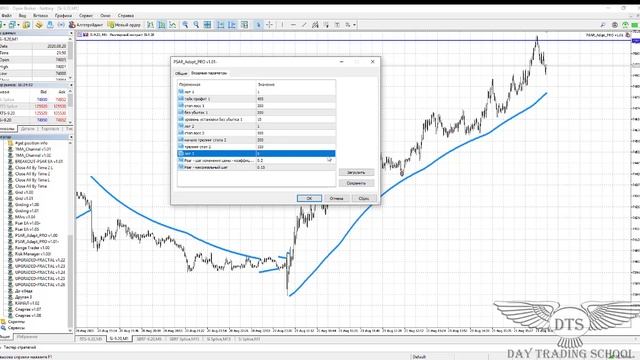Open the Скрипты folder in Navigator
The width and height of the screenshot is (640, 360).
16,322
